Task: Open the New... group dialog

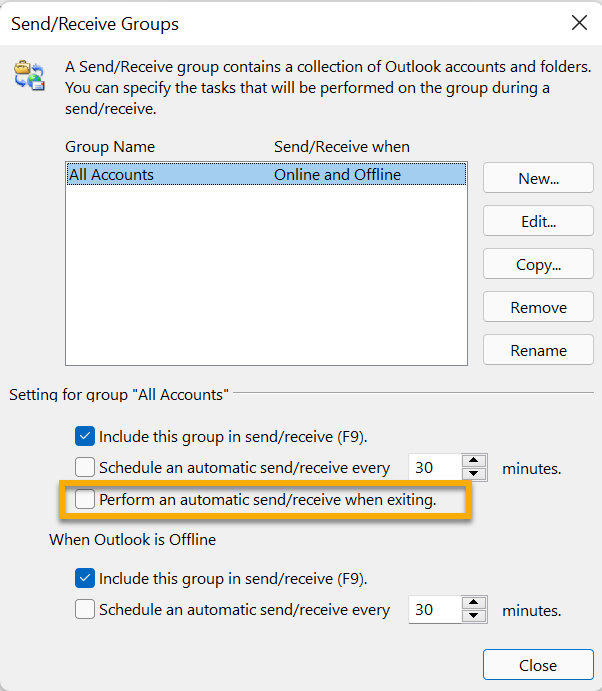Action: coord(538,178)
